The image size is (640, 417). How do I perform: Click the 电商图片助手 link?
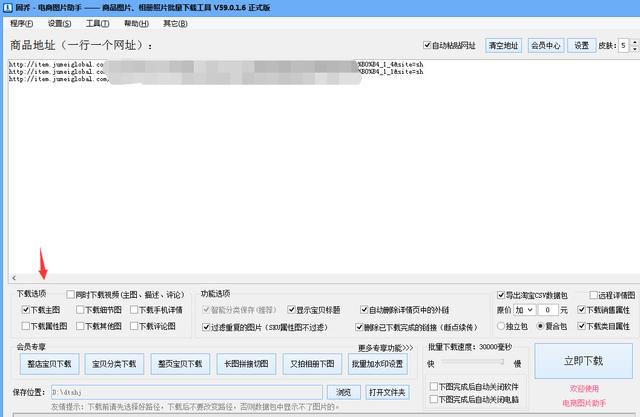pyautogui.click(x=584, y=401)
